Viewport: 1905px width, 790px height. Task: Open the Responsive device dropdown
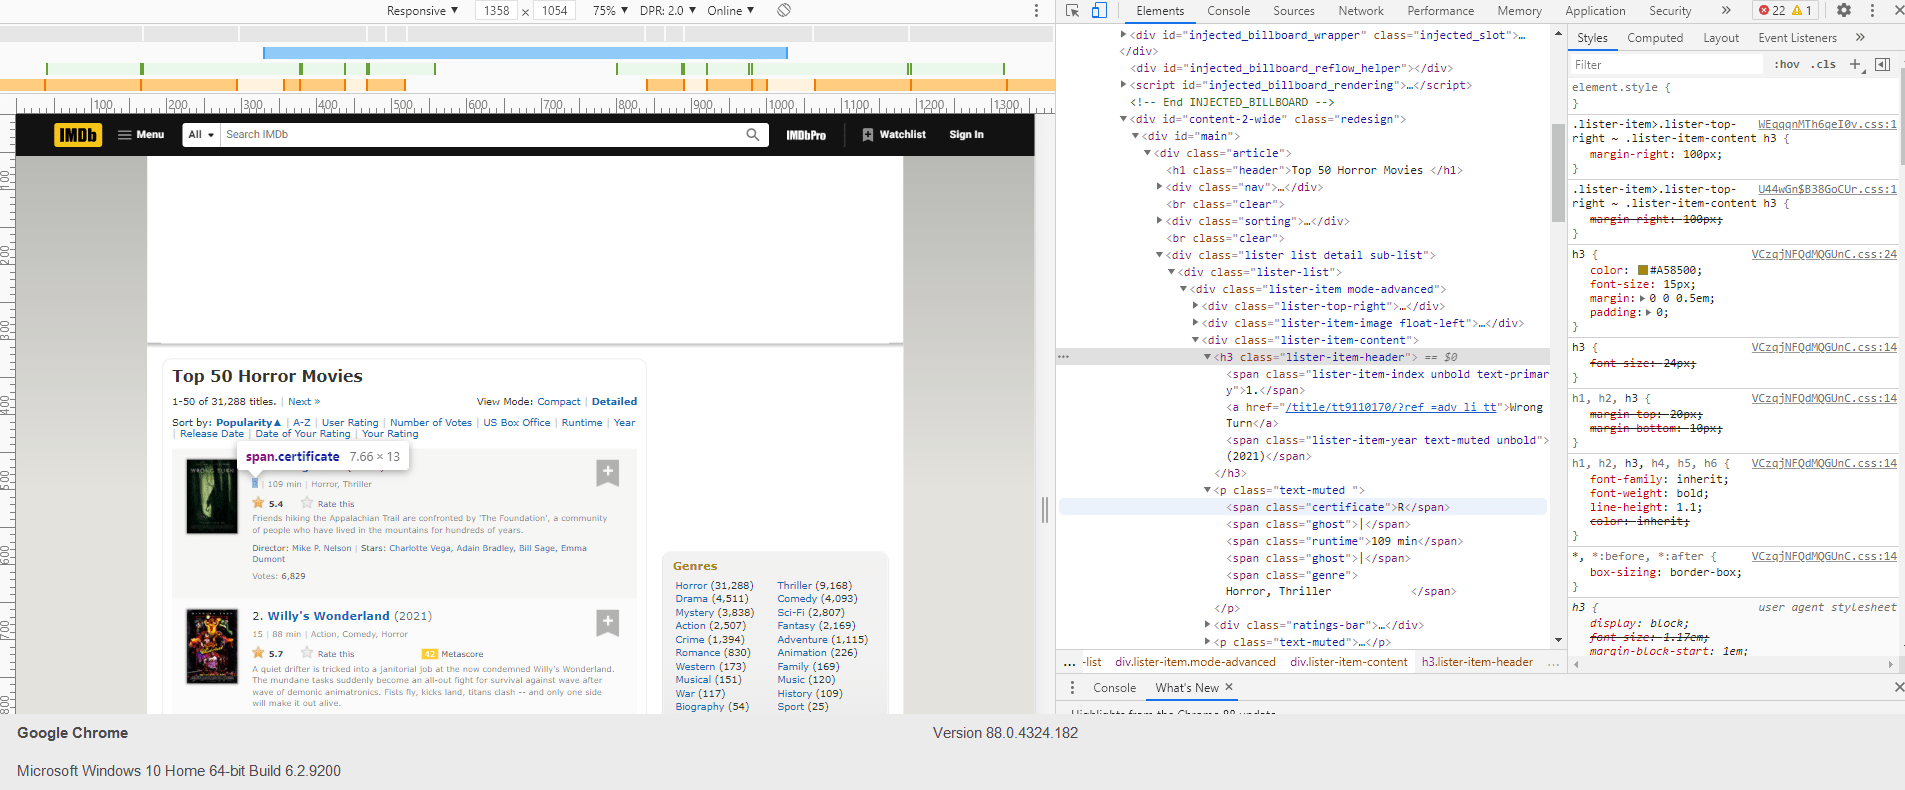pos(422,11)
